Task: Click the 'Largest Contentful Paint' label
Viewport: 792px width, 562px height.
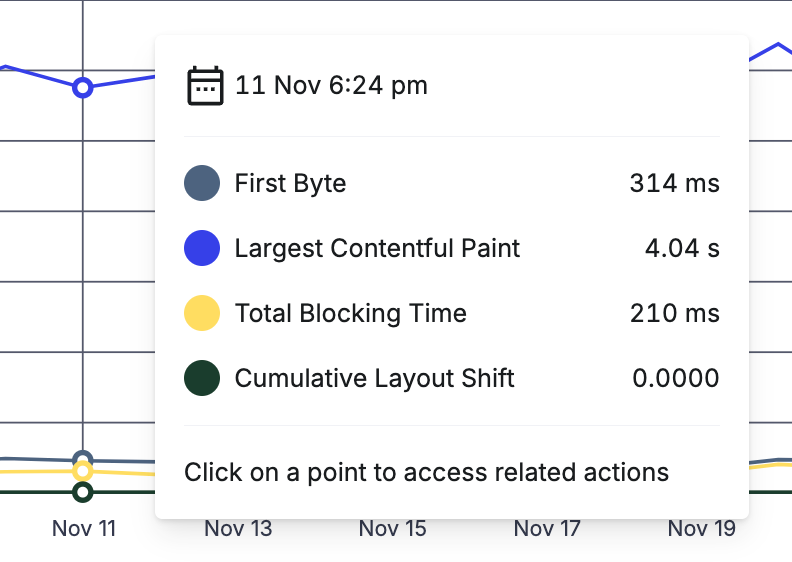Action: point(377,249)
